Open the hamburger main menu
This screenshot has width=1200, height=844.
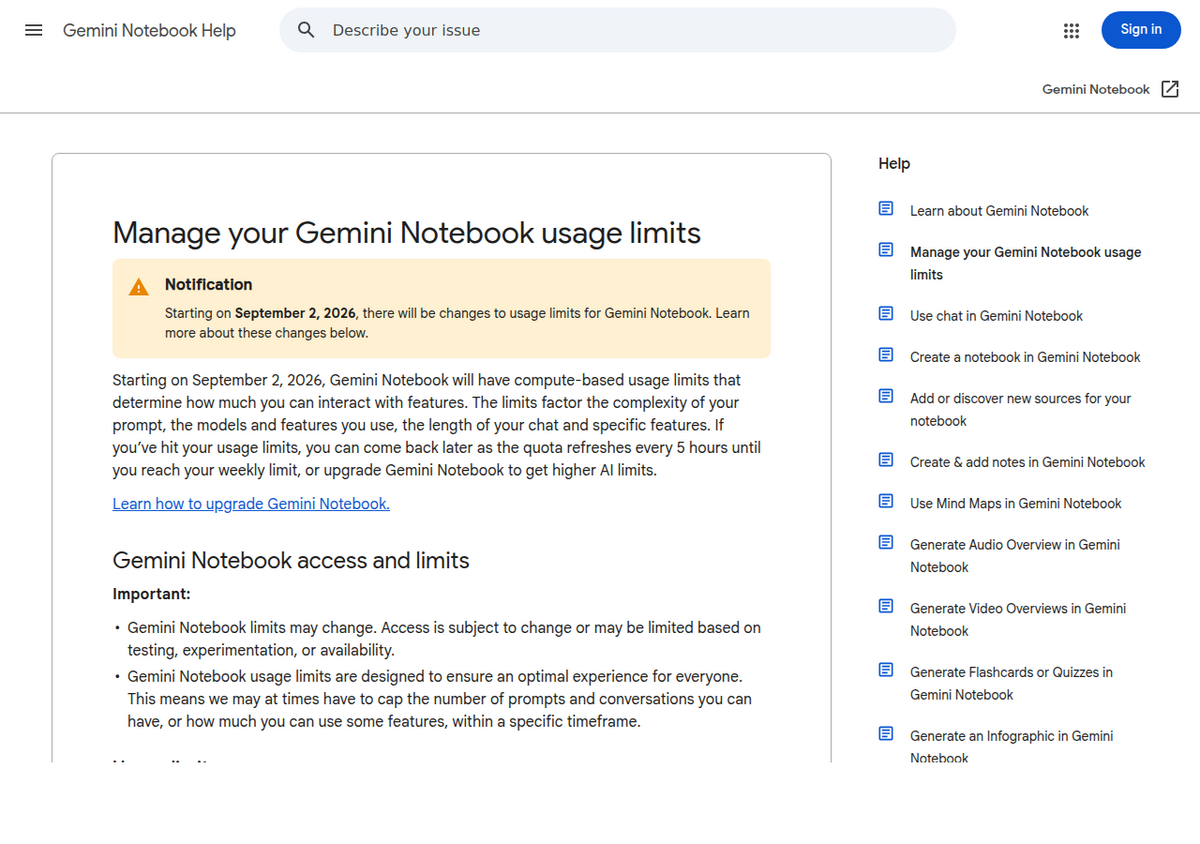(34, 30)
